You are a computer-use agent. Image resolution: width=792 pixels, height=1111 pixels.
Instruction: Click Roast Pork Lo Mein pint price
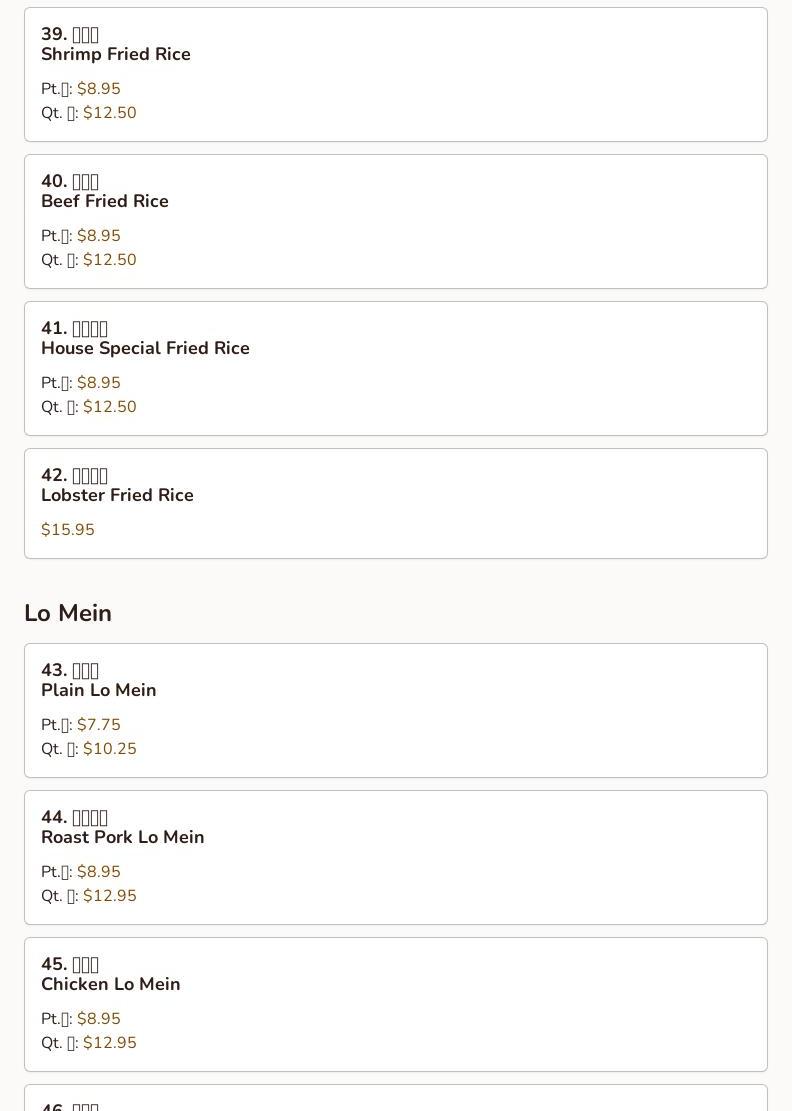(99, 872)
